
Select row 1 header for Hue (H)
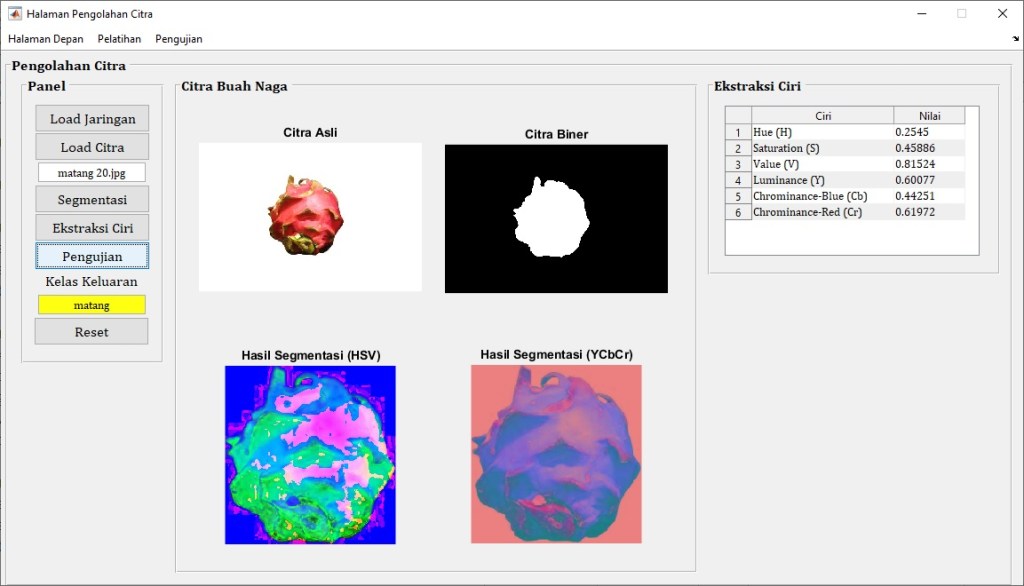tap(738, 132)
